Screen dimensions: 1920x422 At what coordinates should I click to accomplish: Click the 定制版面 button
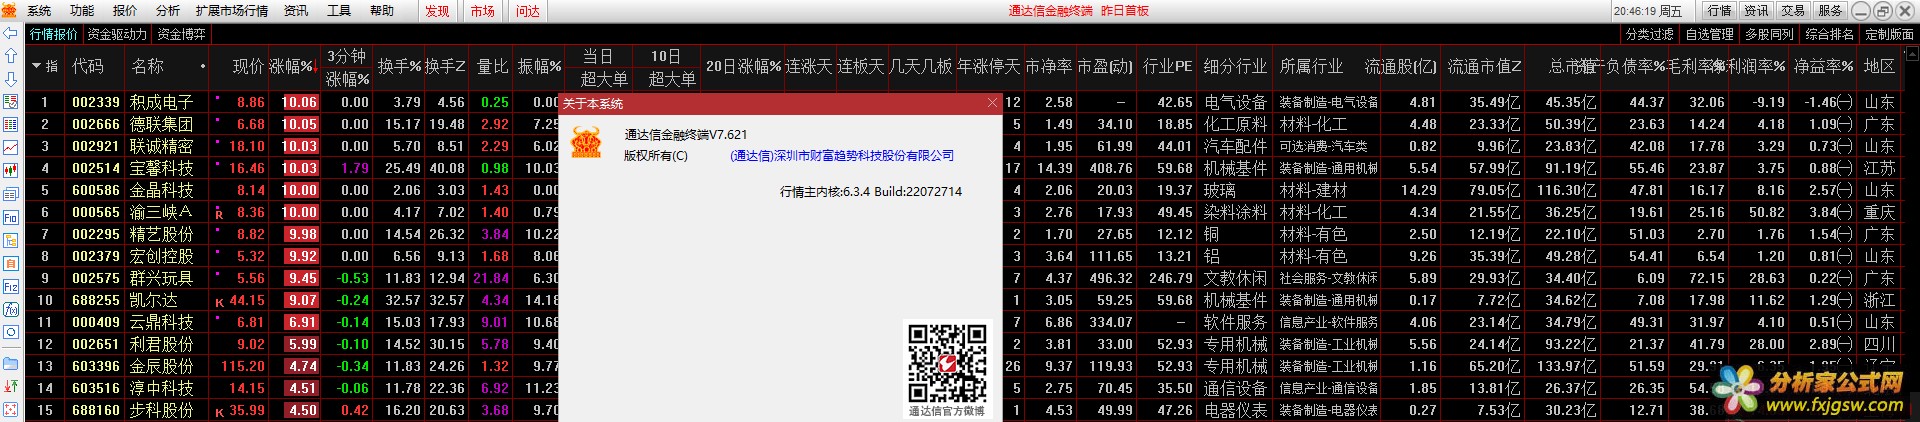(x=1890, y=34)
